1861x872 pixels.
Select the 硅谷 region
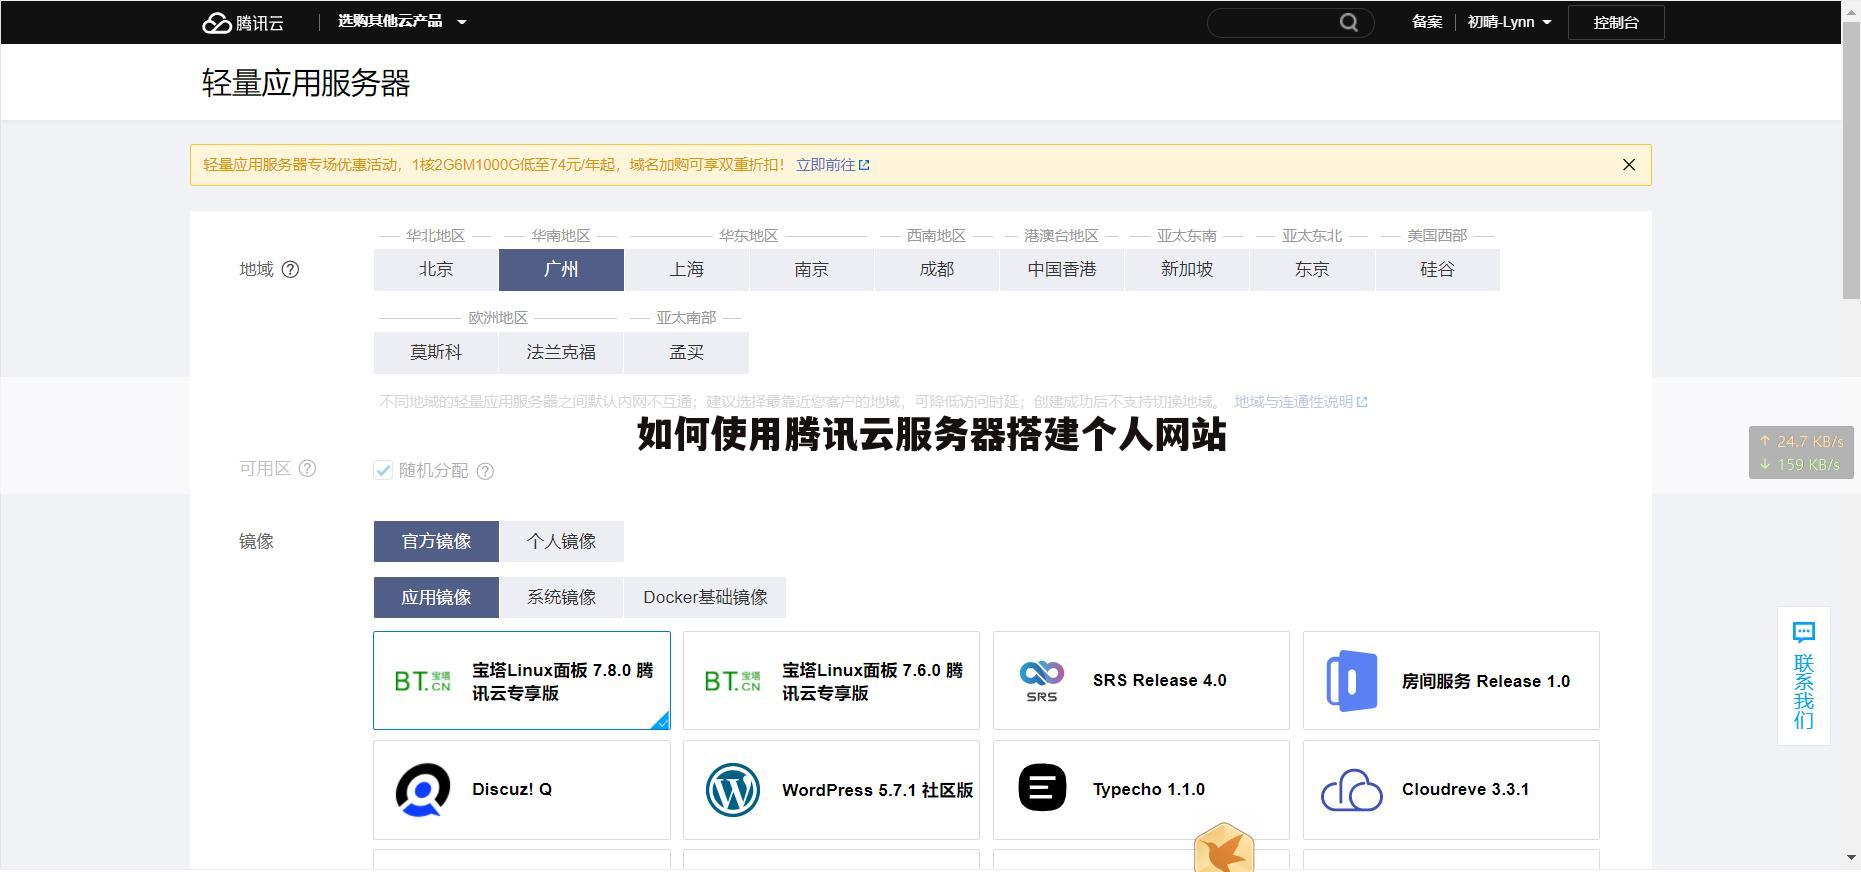1437,270
